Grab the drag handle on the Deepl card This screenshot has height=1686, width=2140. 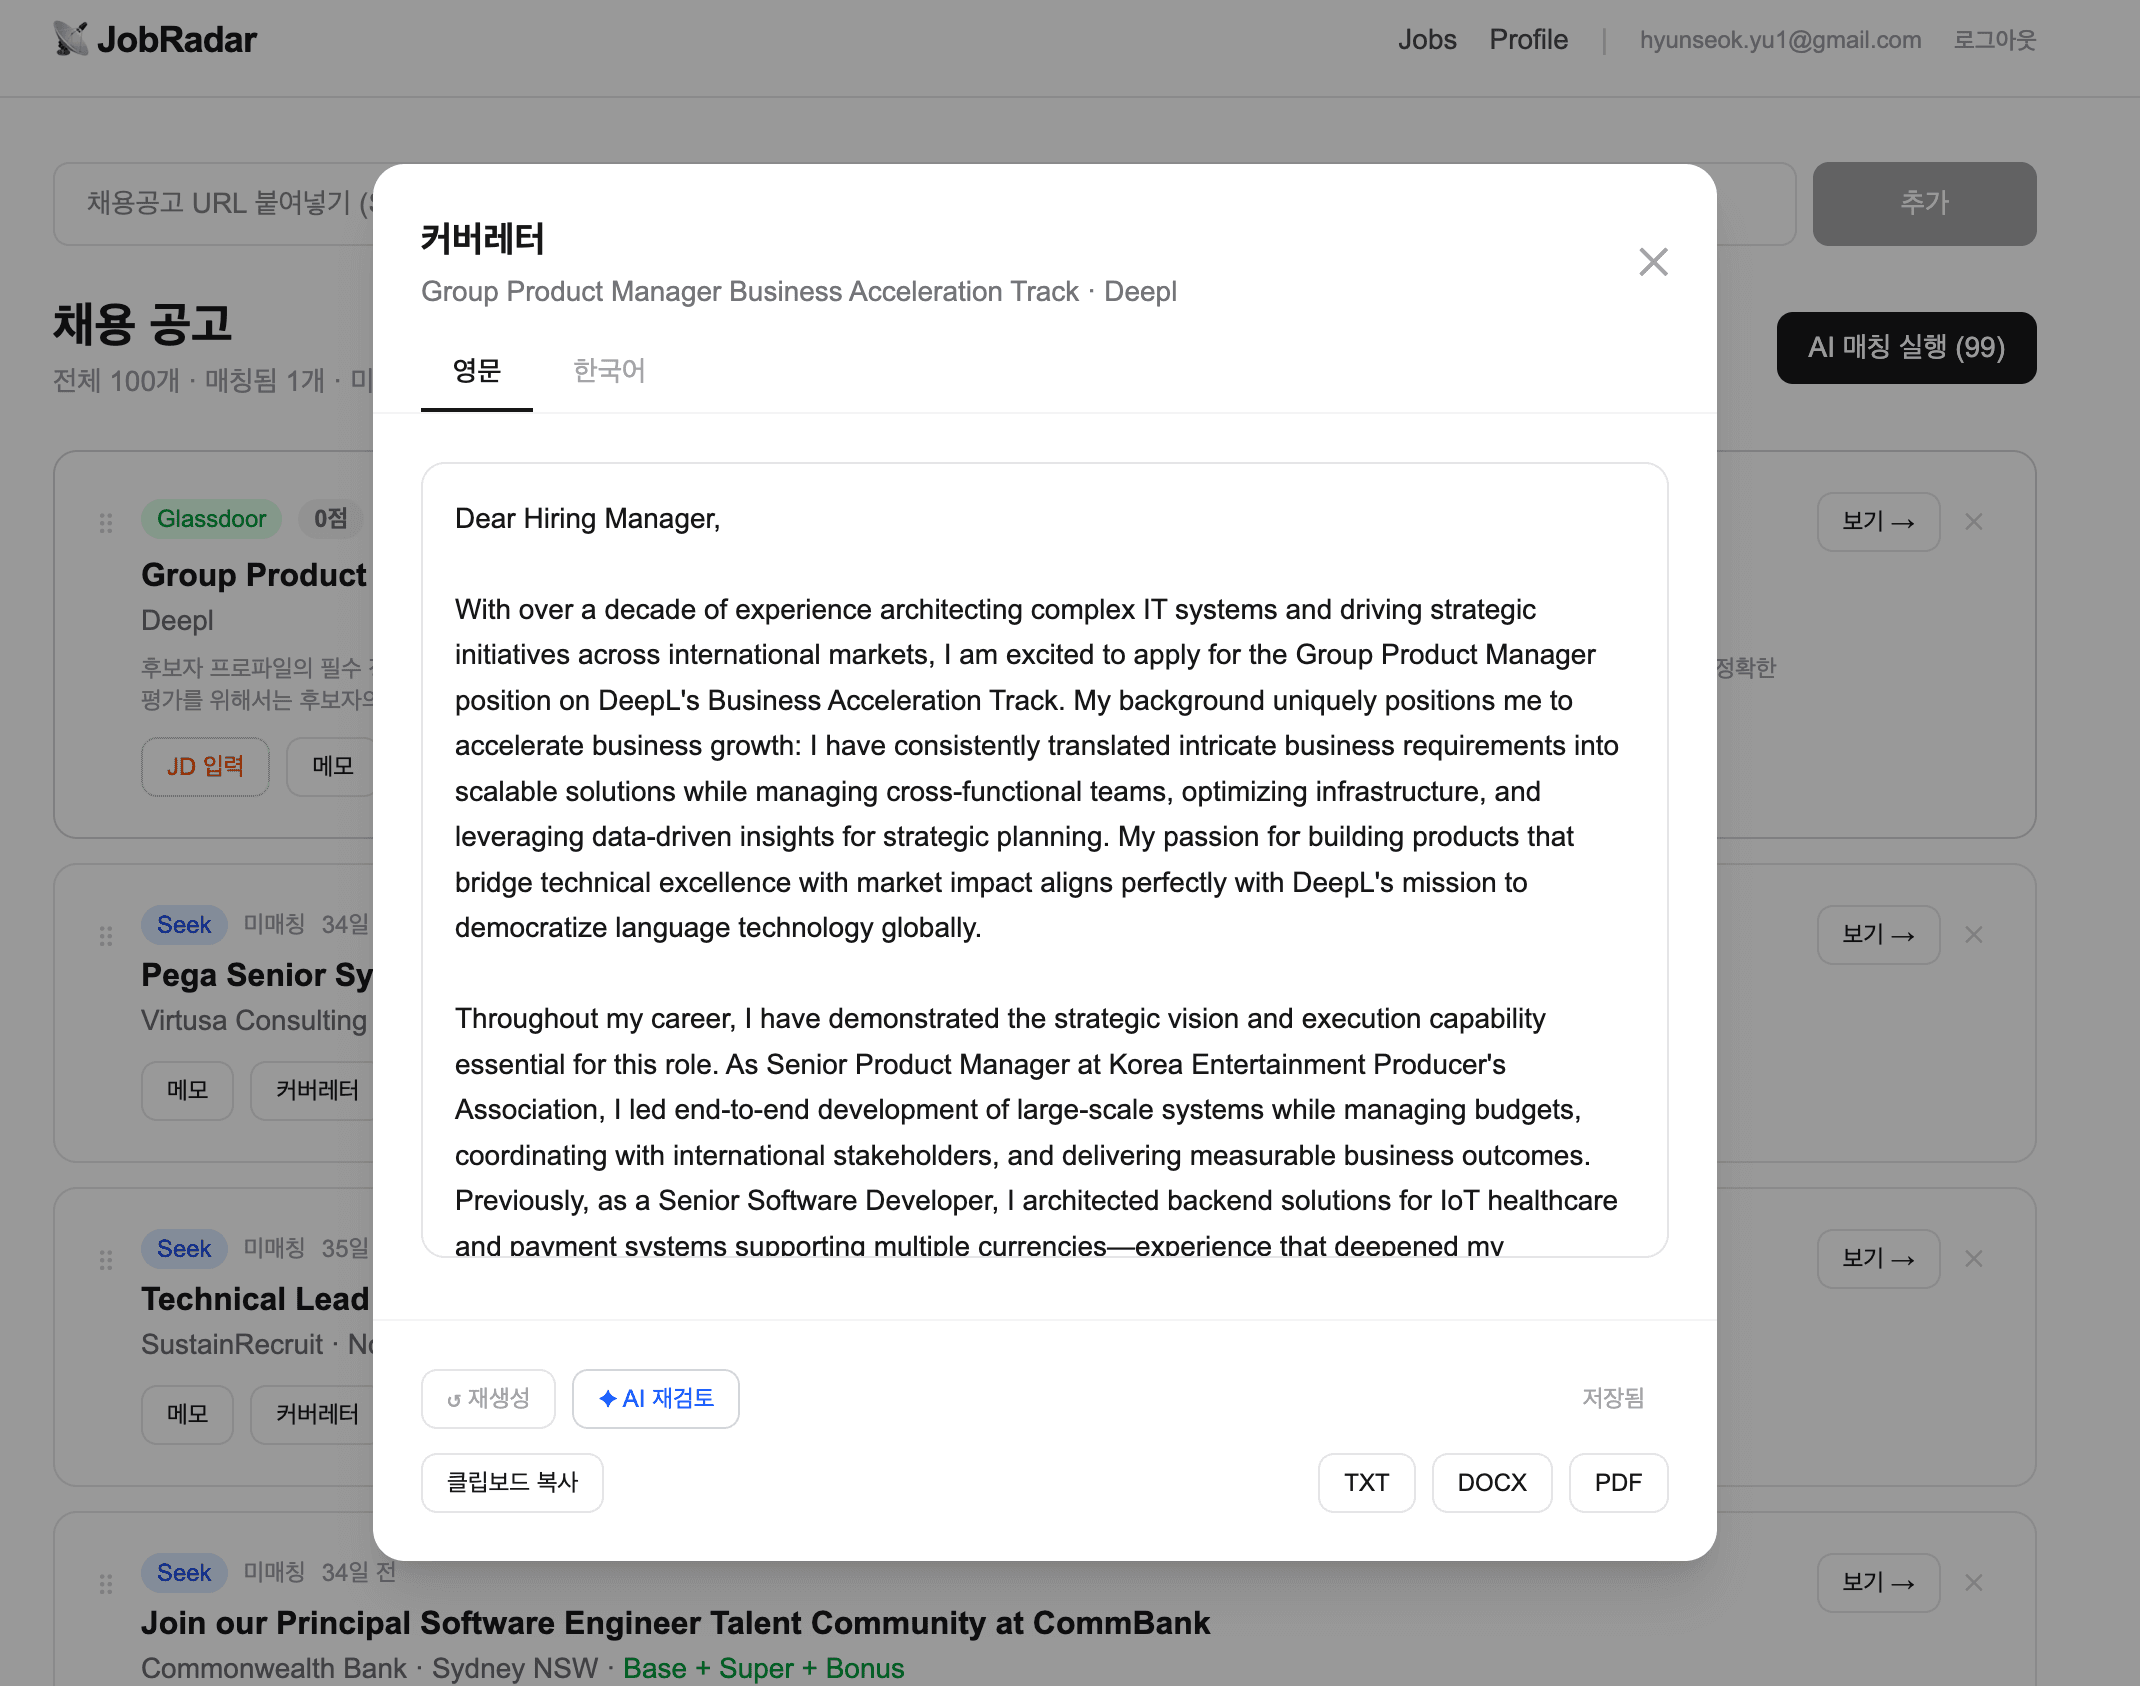(106, 523)
